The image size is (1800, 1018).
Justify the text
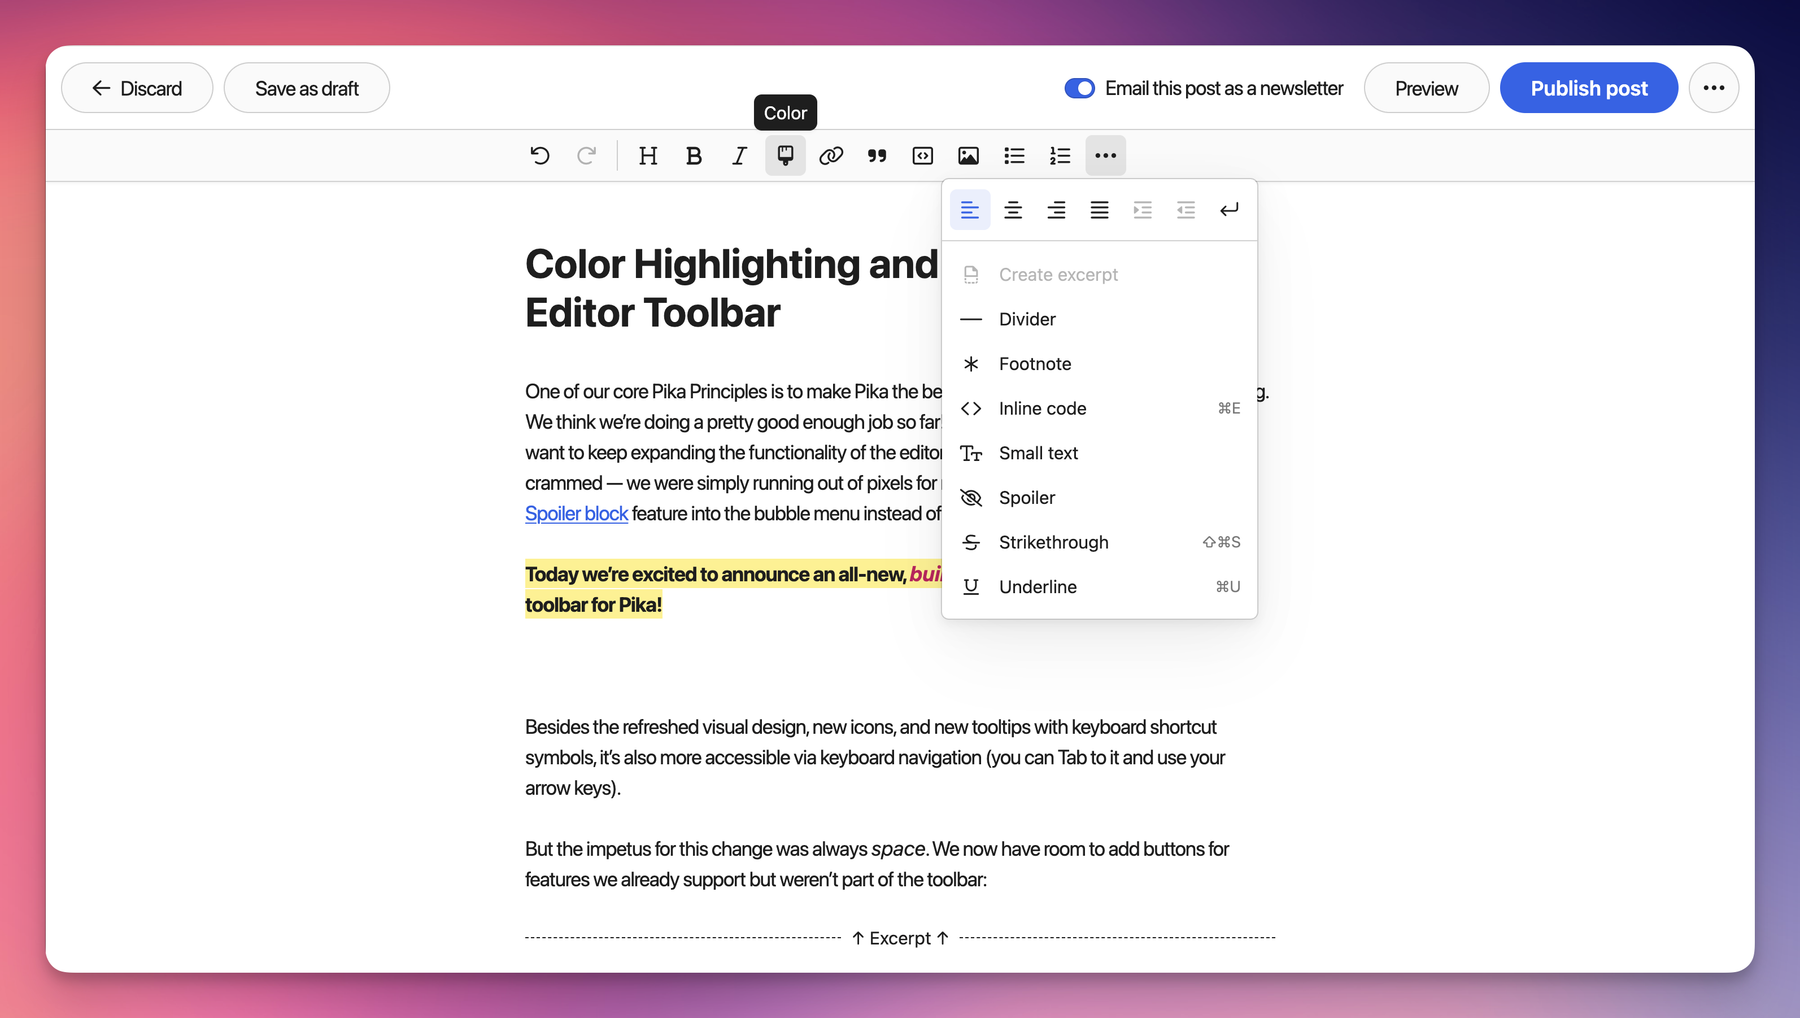click(x=1099, y=210)
